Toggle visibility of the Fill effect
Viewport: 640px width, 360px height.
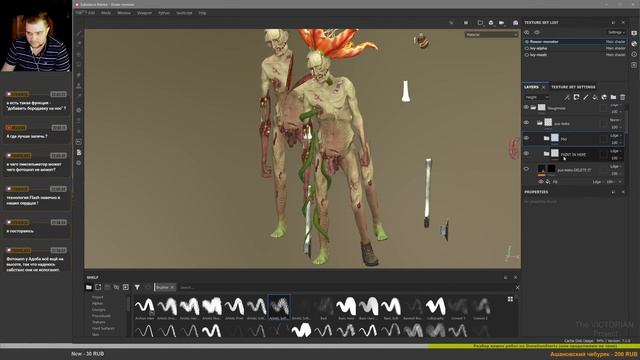point(540,182)
